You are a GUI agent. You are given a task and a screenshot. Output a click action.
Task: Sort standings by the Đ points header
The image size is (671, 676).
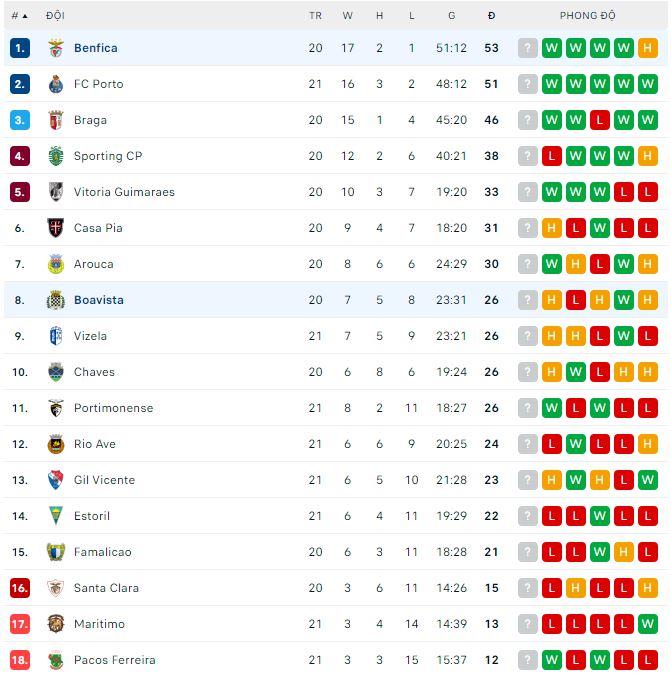[x=491, y=15]
